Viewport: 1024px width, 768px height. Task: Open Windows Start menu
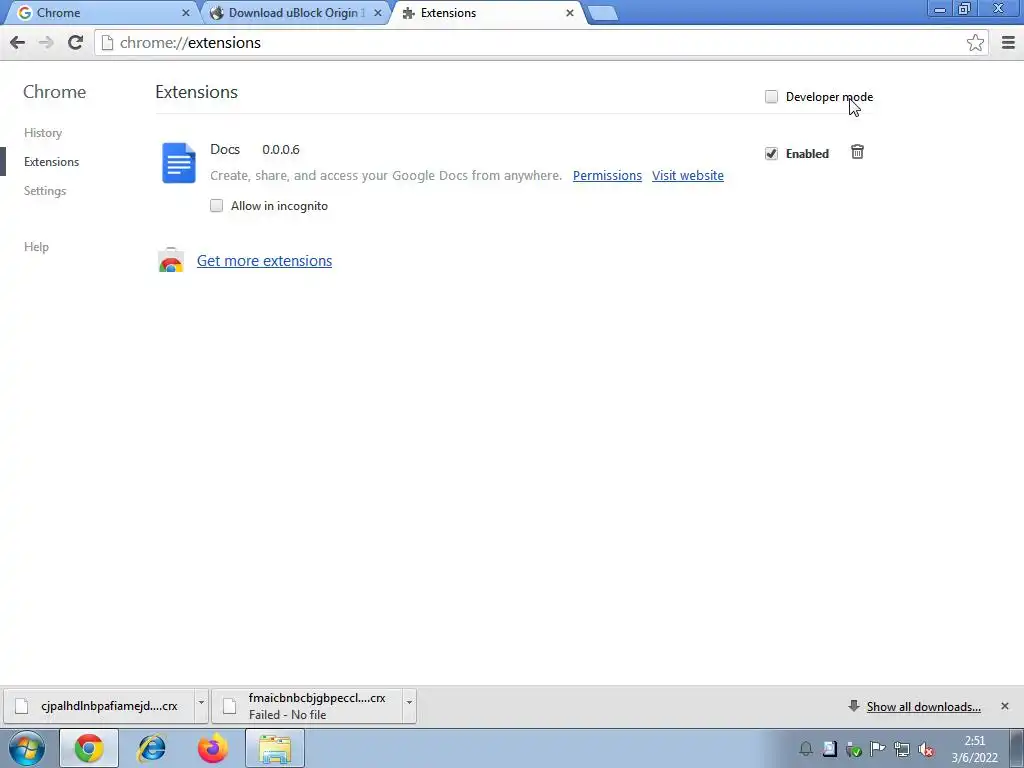27,748
